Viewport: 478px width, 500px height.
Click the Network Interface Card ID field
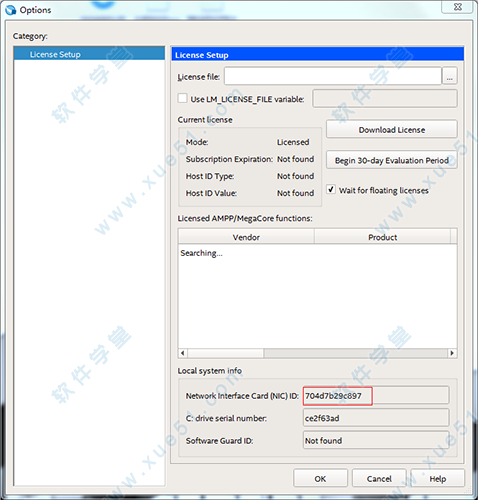tap(376, 396)
